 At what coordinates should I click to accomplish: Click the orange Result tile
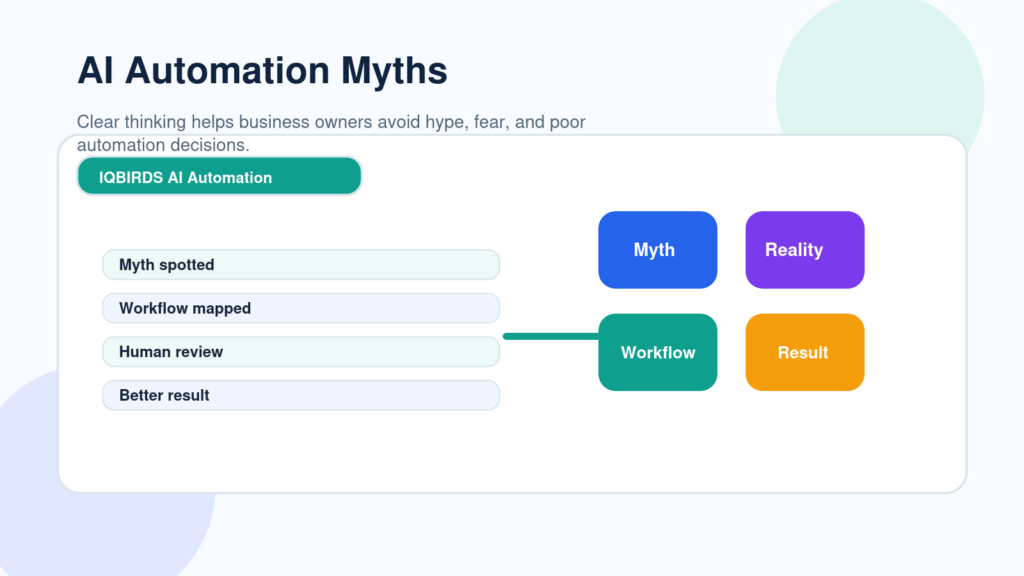(x=805, y=352)
